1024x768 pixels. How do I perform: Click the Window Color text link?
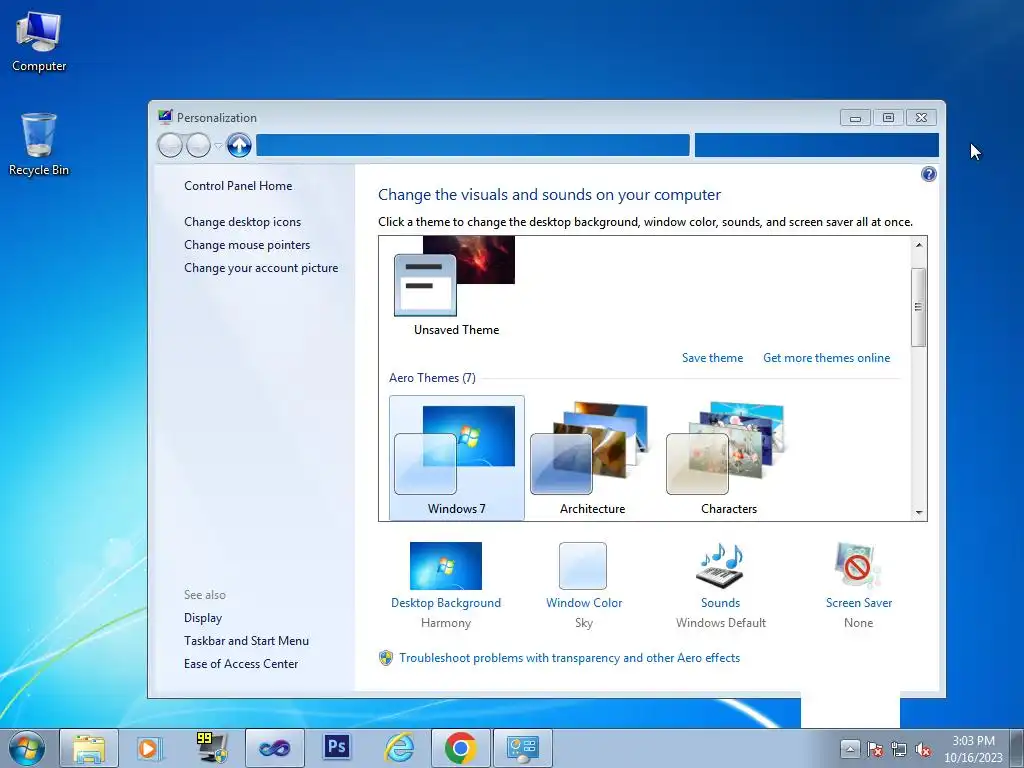[x=584, y=603]
